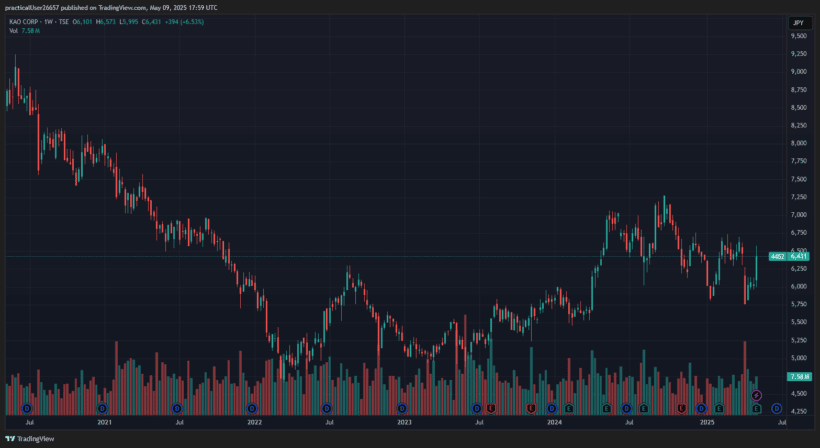Image resolution: width=820 pixels, height=448 pixels.
Task: Select the dividend marker above the 2021 label
Action: pos(102,408)
